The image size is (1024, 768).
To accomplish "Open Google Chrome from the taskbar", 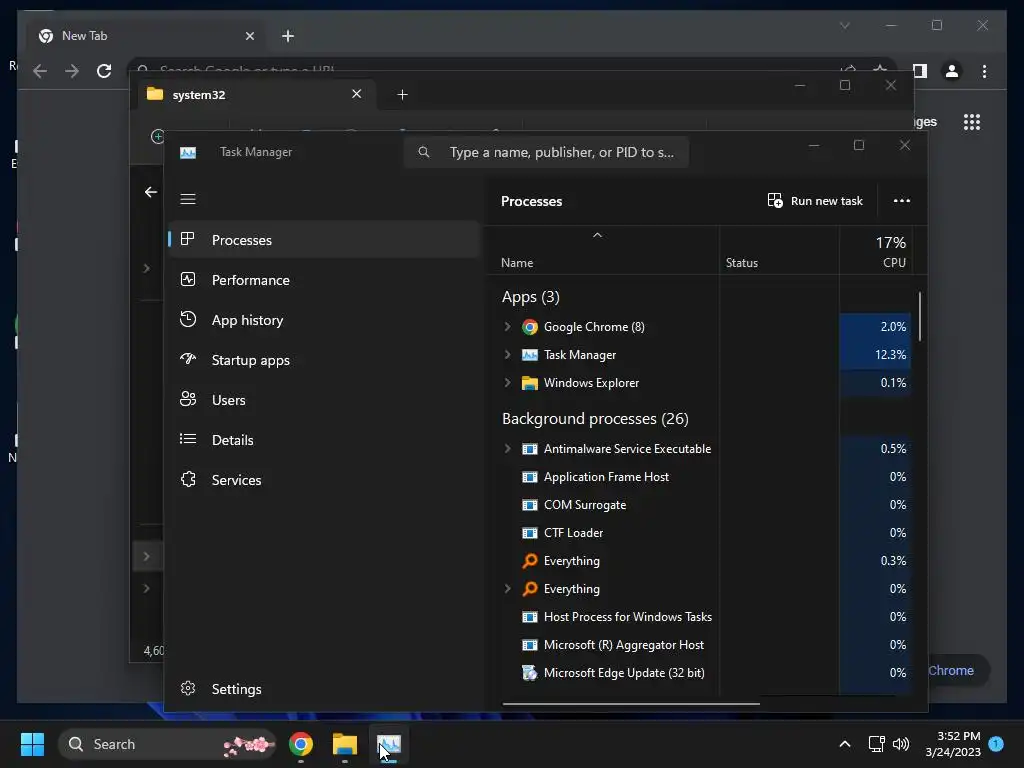I will pos(301,744).
